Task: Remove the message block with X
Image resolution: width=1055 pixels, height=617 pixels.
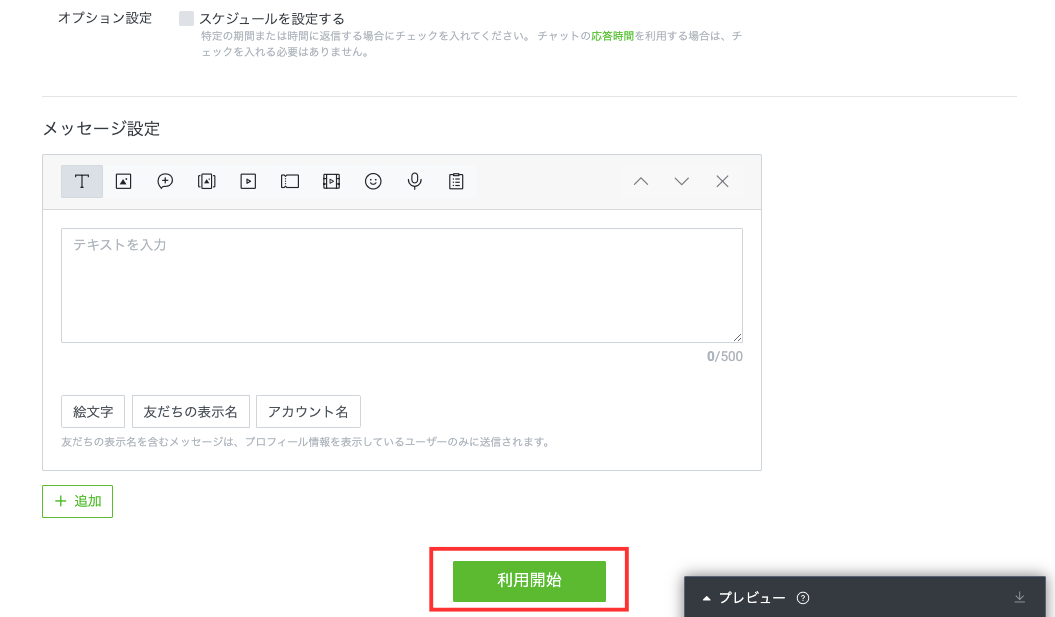Action: 722,181
